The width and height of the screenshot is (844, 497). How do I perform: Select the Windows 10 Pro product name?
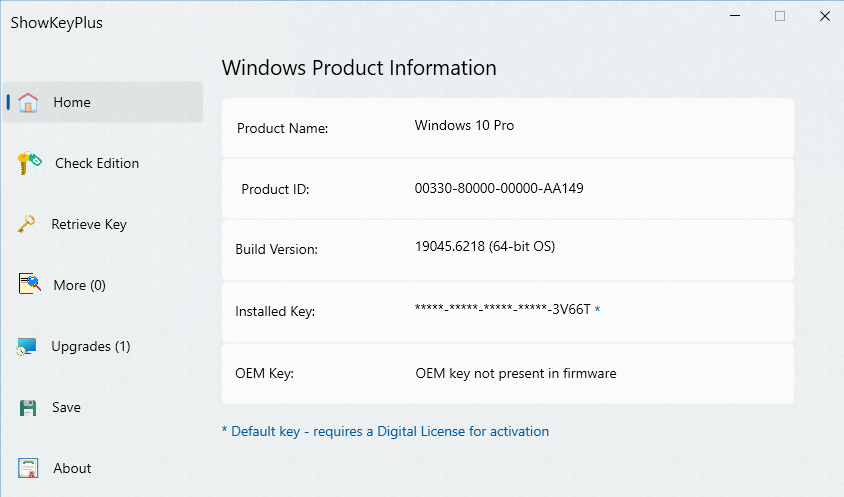(x=464, y=125)
